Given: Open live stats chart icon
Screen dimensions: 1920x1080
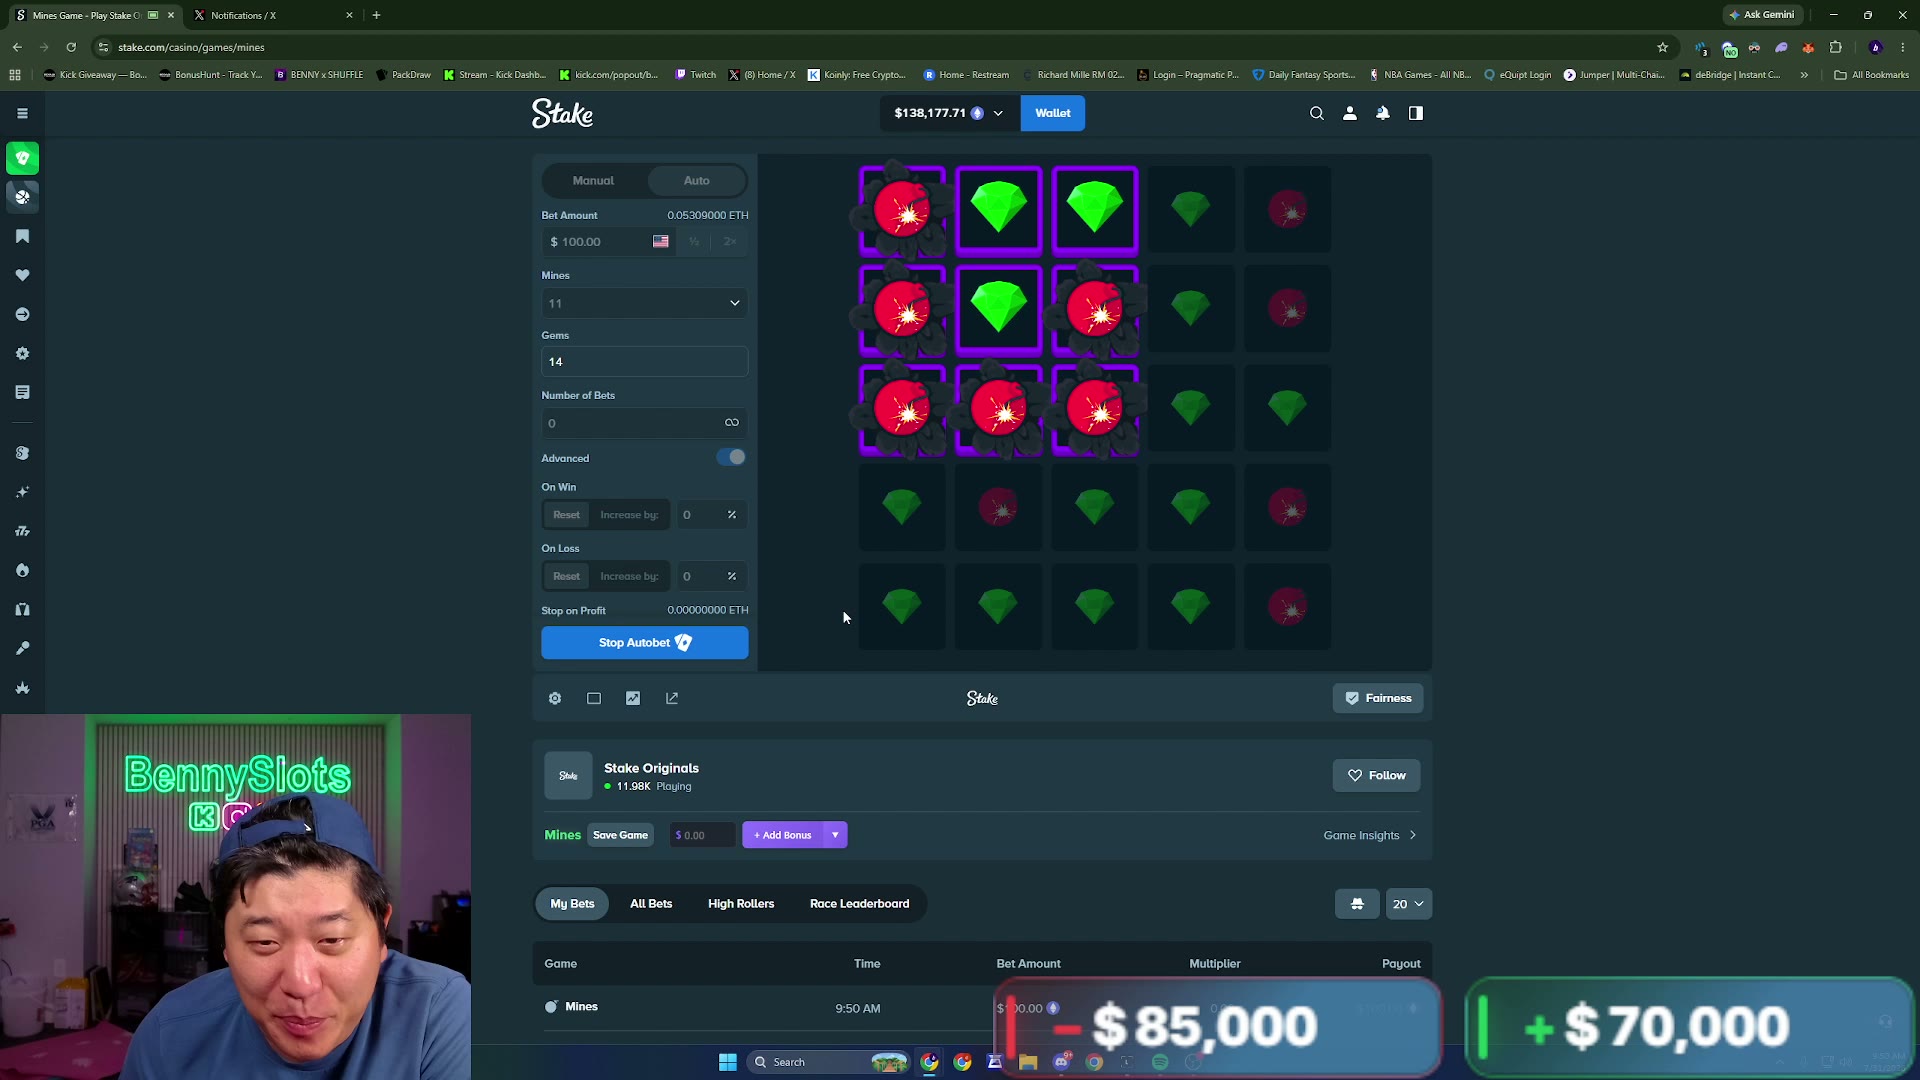Looking at the screenshot, I should point(633,698).
